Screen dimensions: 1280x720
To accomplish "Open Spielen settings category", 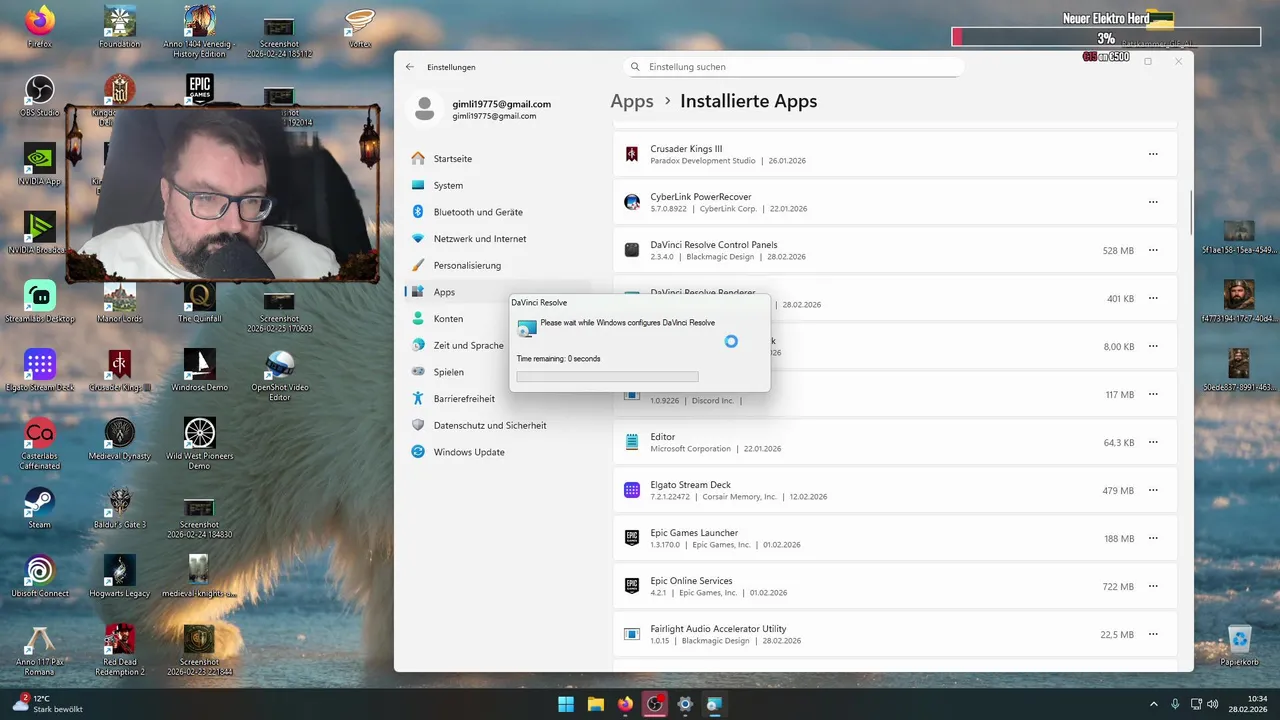I will (x=450, y=372).
